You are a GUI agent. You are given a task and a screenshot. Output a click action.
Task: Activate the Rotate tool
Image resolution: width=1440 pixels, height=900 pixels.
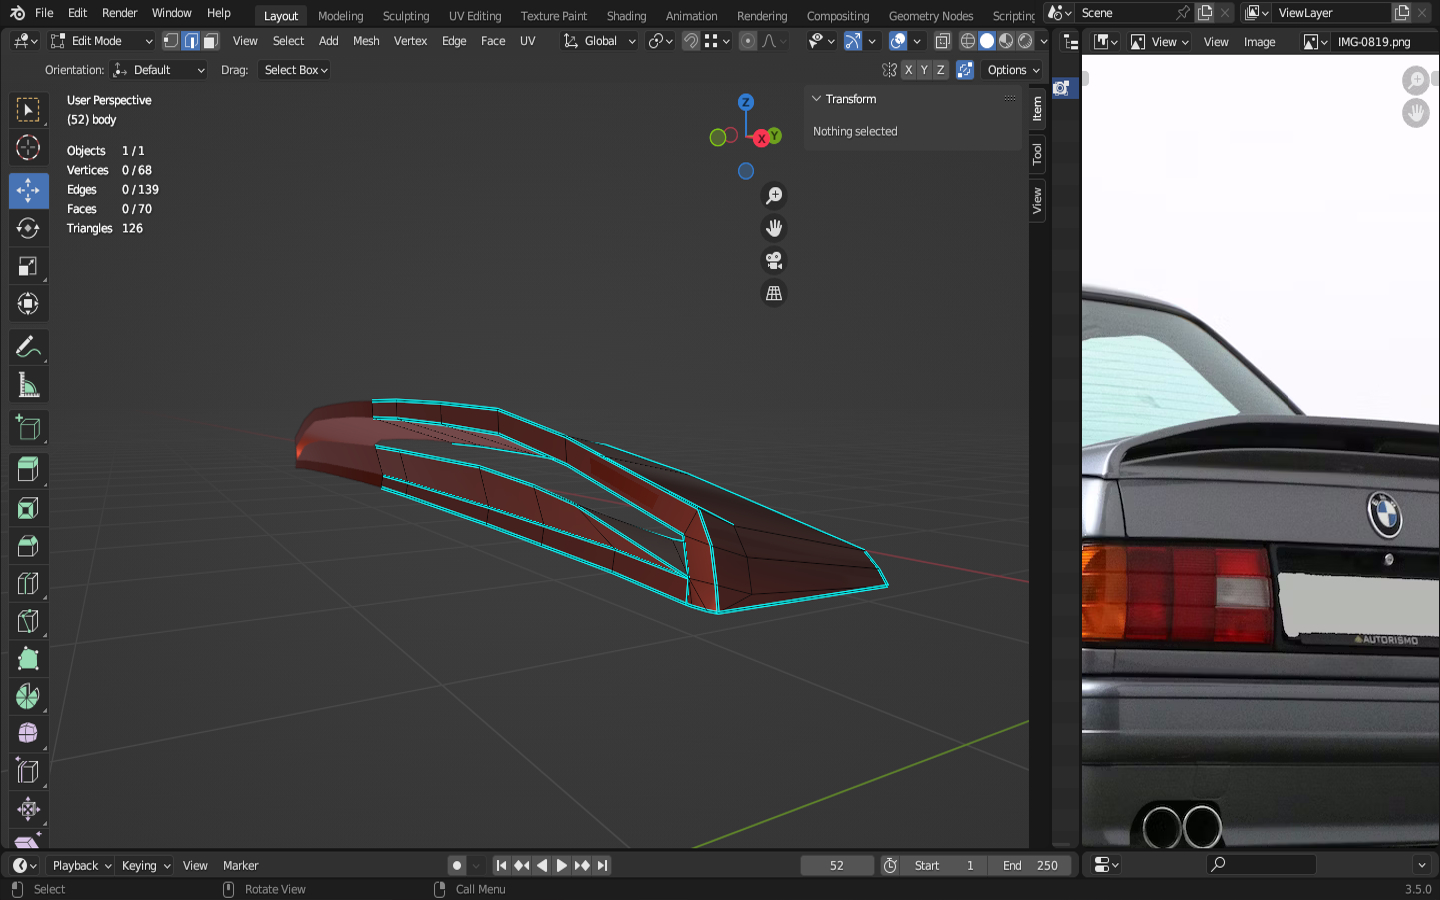pyautogui.click(x=28, y=228)
